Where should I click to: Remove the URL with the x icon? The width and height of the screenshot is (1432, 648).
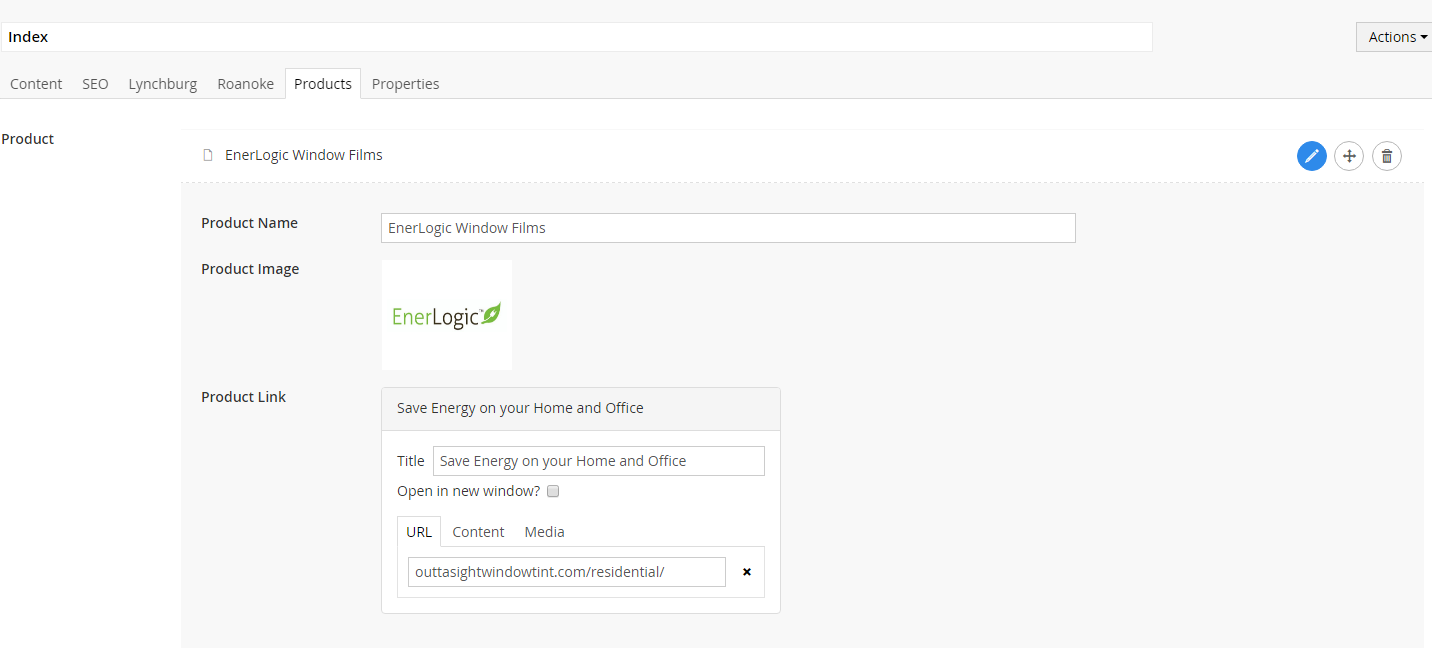(747, 572)
